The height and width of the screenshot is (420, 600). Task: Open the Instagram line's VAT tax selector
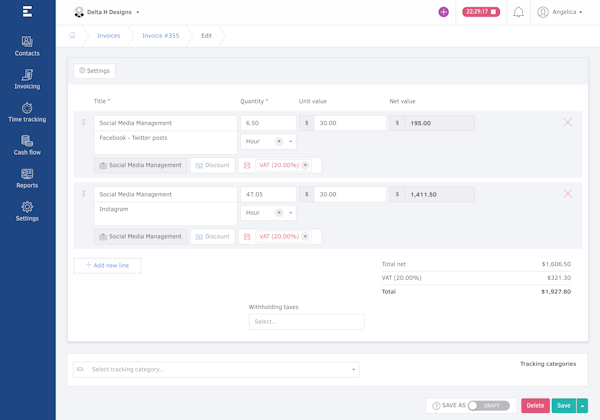click(x=280, y=236)
